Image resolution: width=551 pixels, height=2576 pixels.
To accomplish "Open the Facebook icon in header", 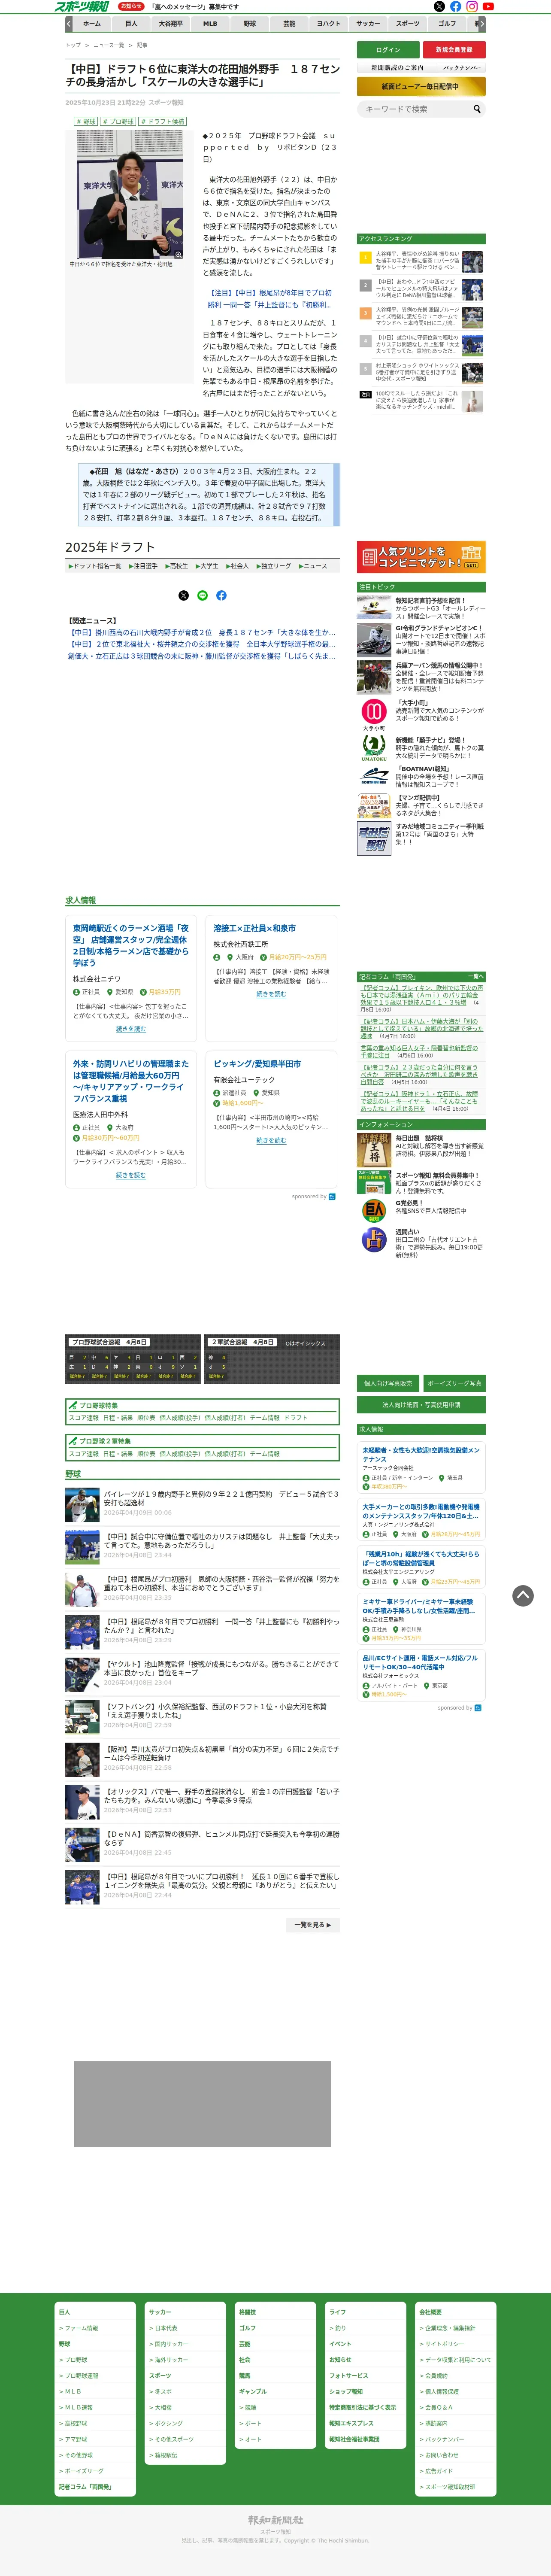I will point(455,6).
